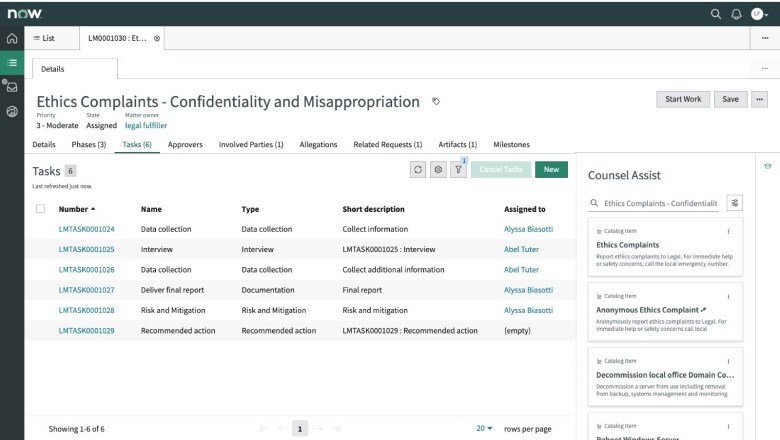Open the notifications bell
Viewport: 780px width, 440px height.
coord(736,14)
